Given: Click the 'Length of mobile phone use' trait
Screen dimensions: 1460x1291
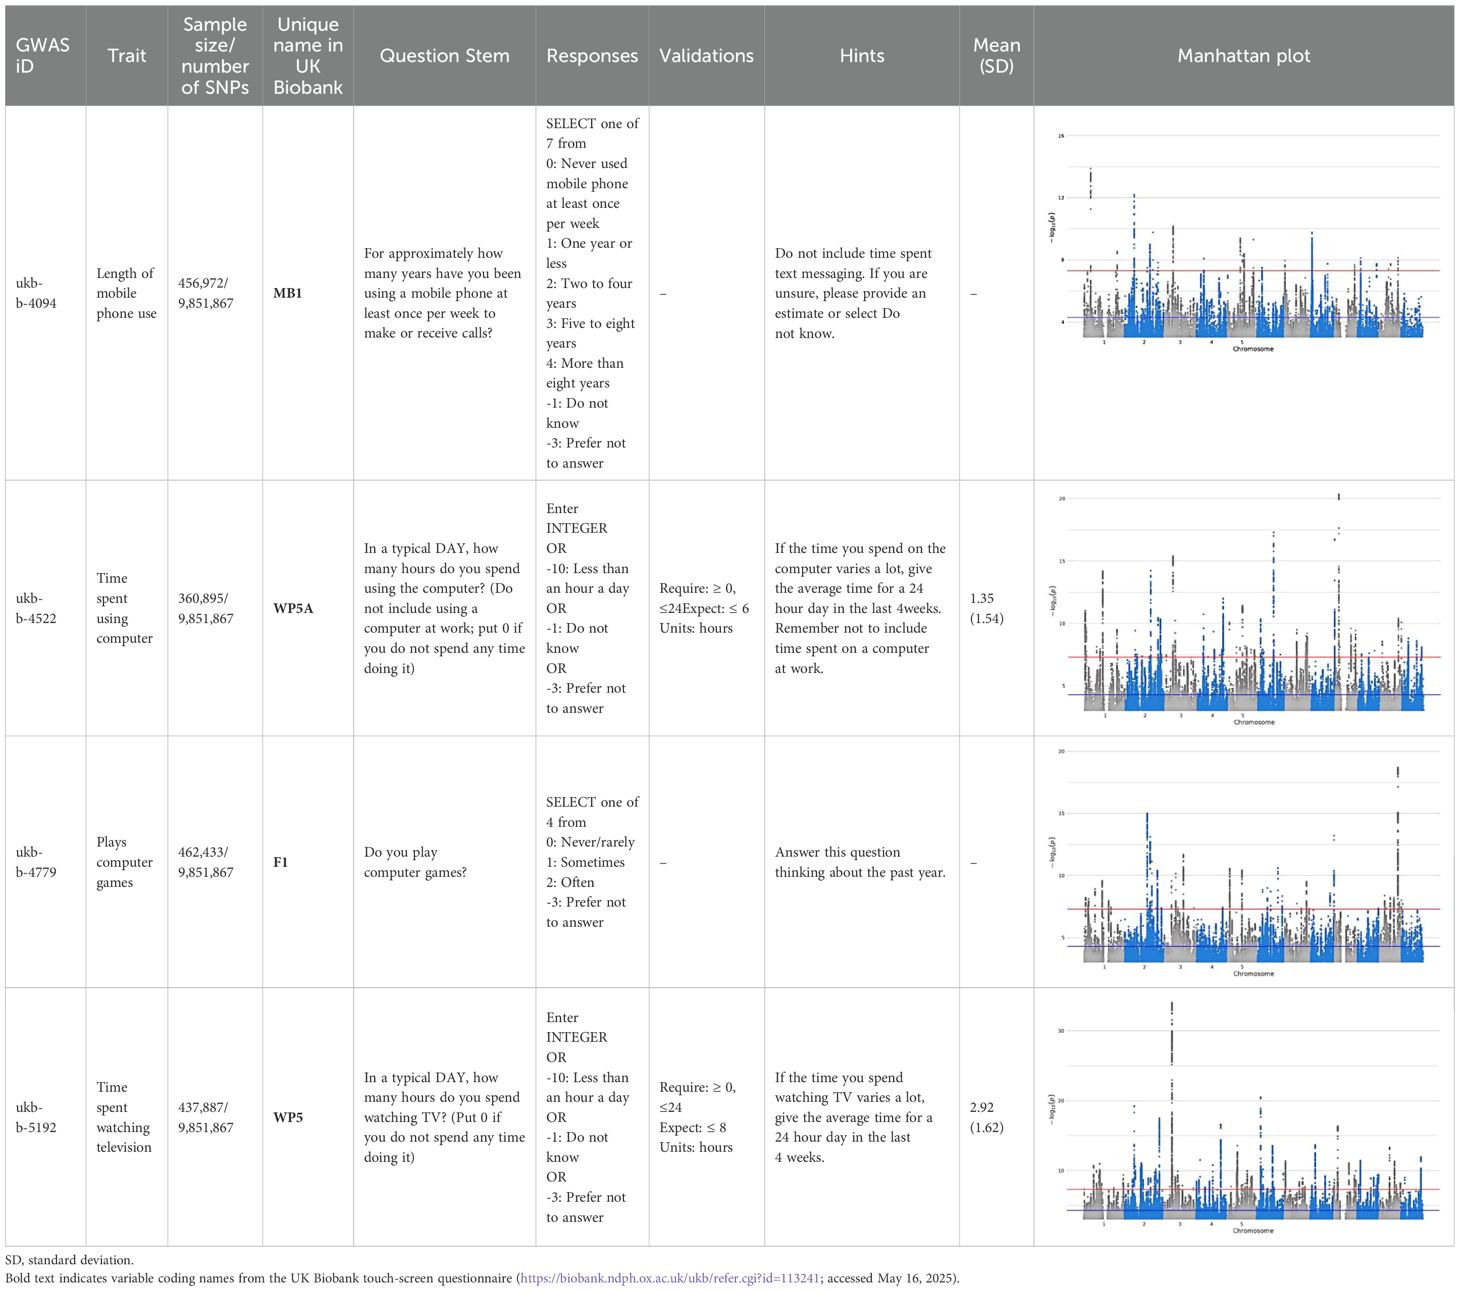Looking at the screenshot, I should tap(126, 293).
